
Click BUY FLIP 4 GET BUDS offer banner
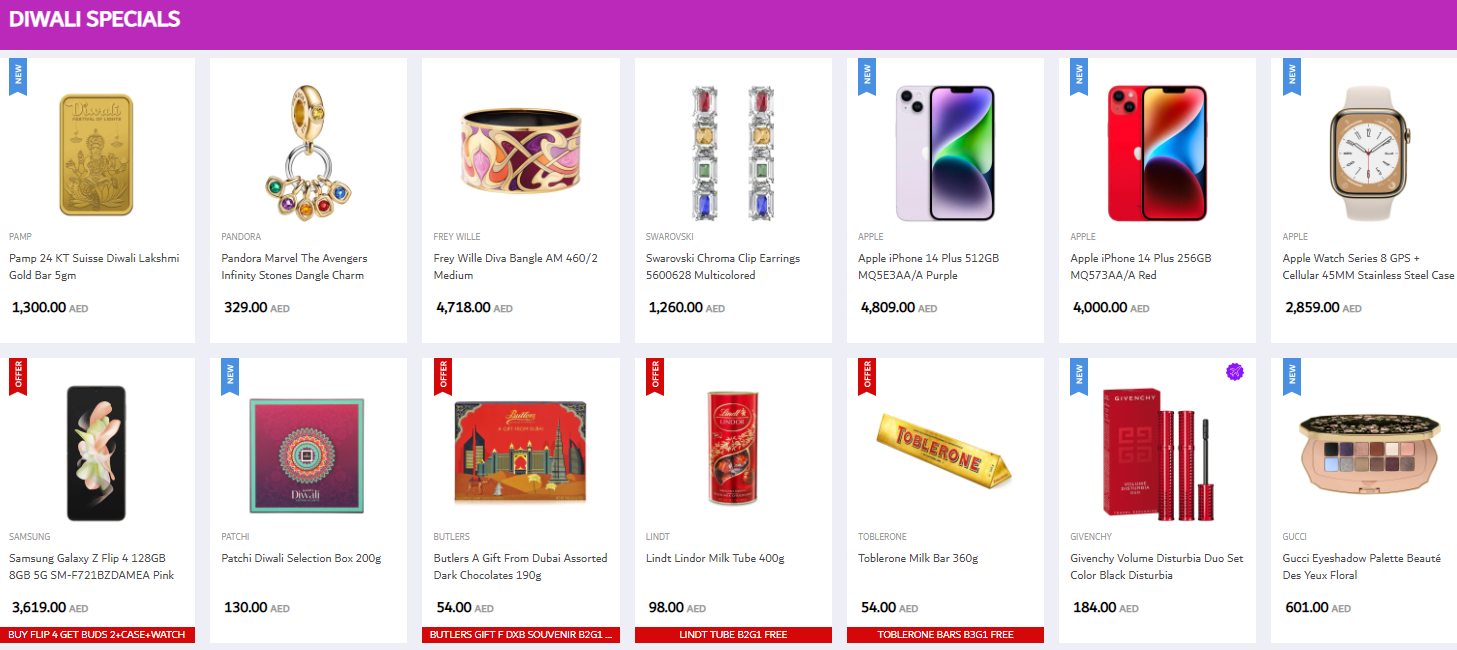pyautogui.click(x=97, y=635)
